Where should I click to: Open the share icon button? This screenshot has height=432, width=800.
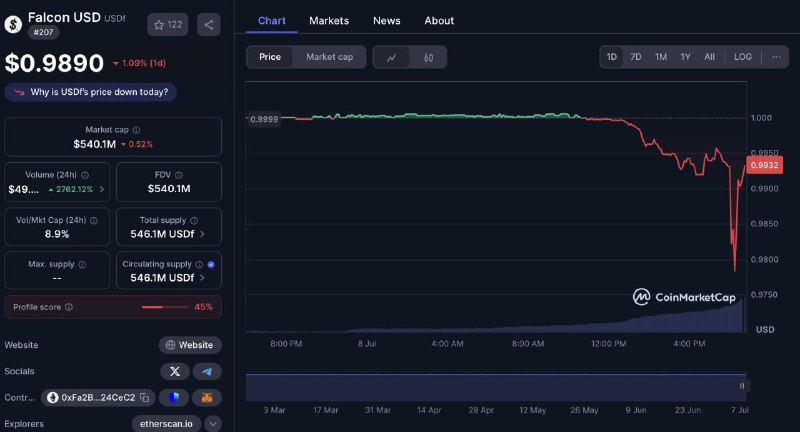(209, 24)
